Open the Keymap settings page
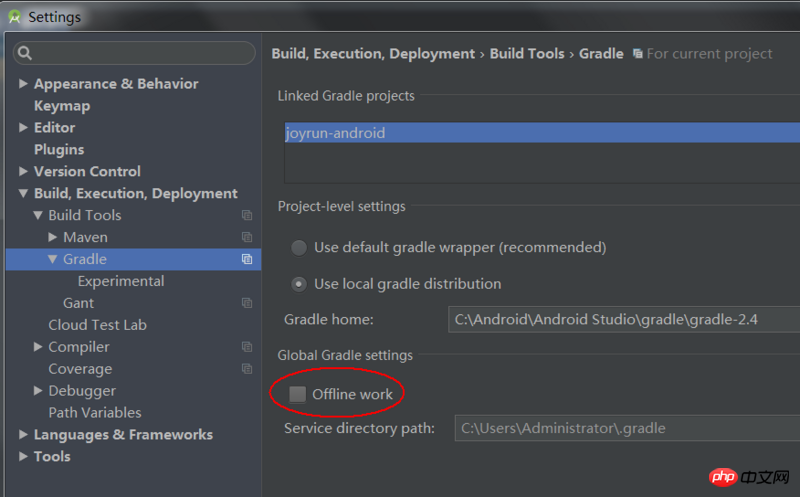 (x=62, y=106)
